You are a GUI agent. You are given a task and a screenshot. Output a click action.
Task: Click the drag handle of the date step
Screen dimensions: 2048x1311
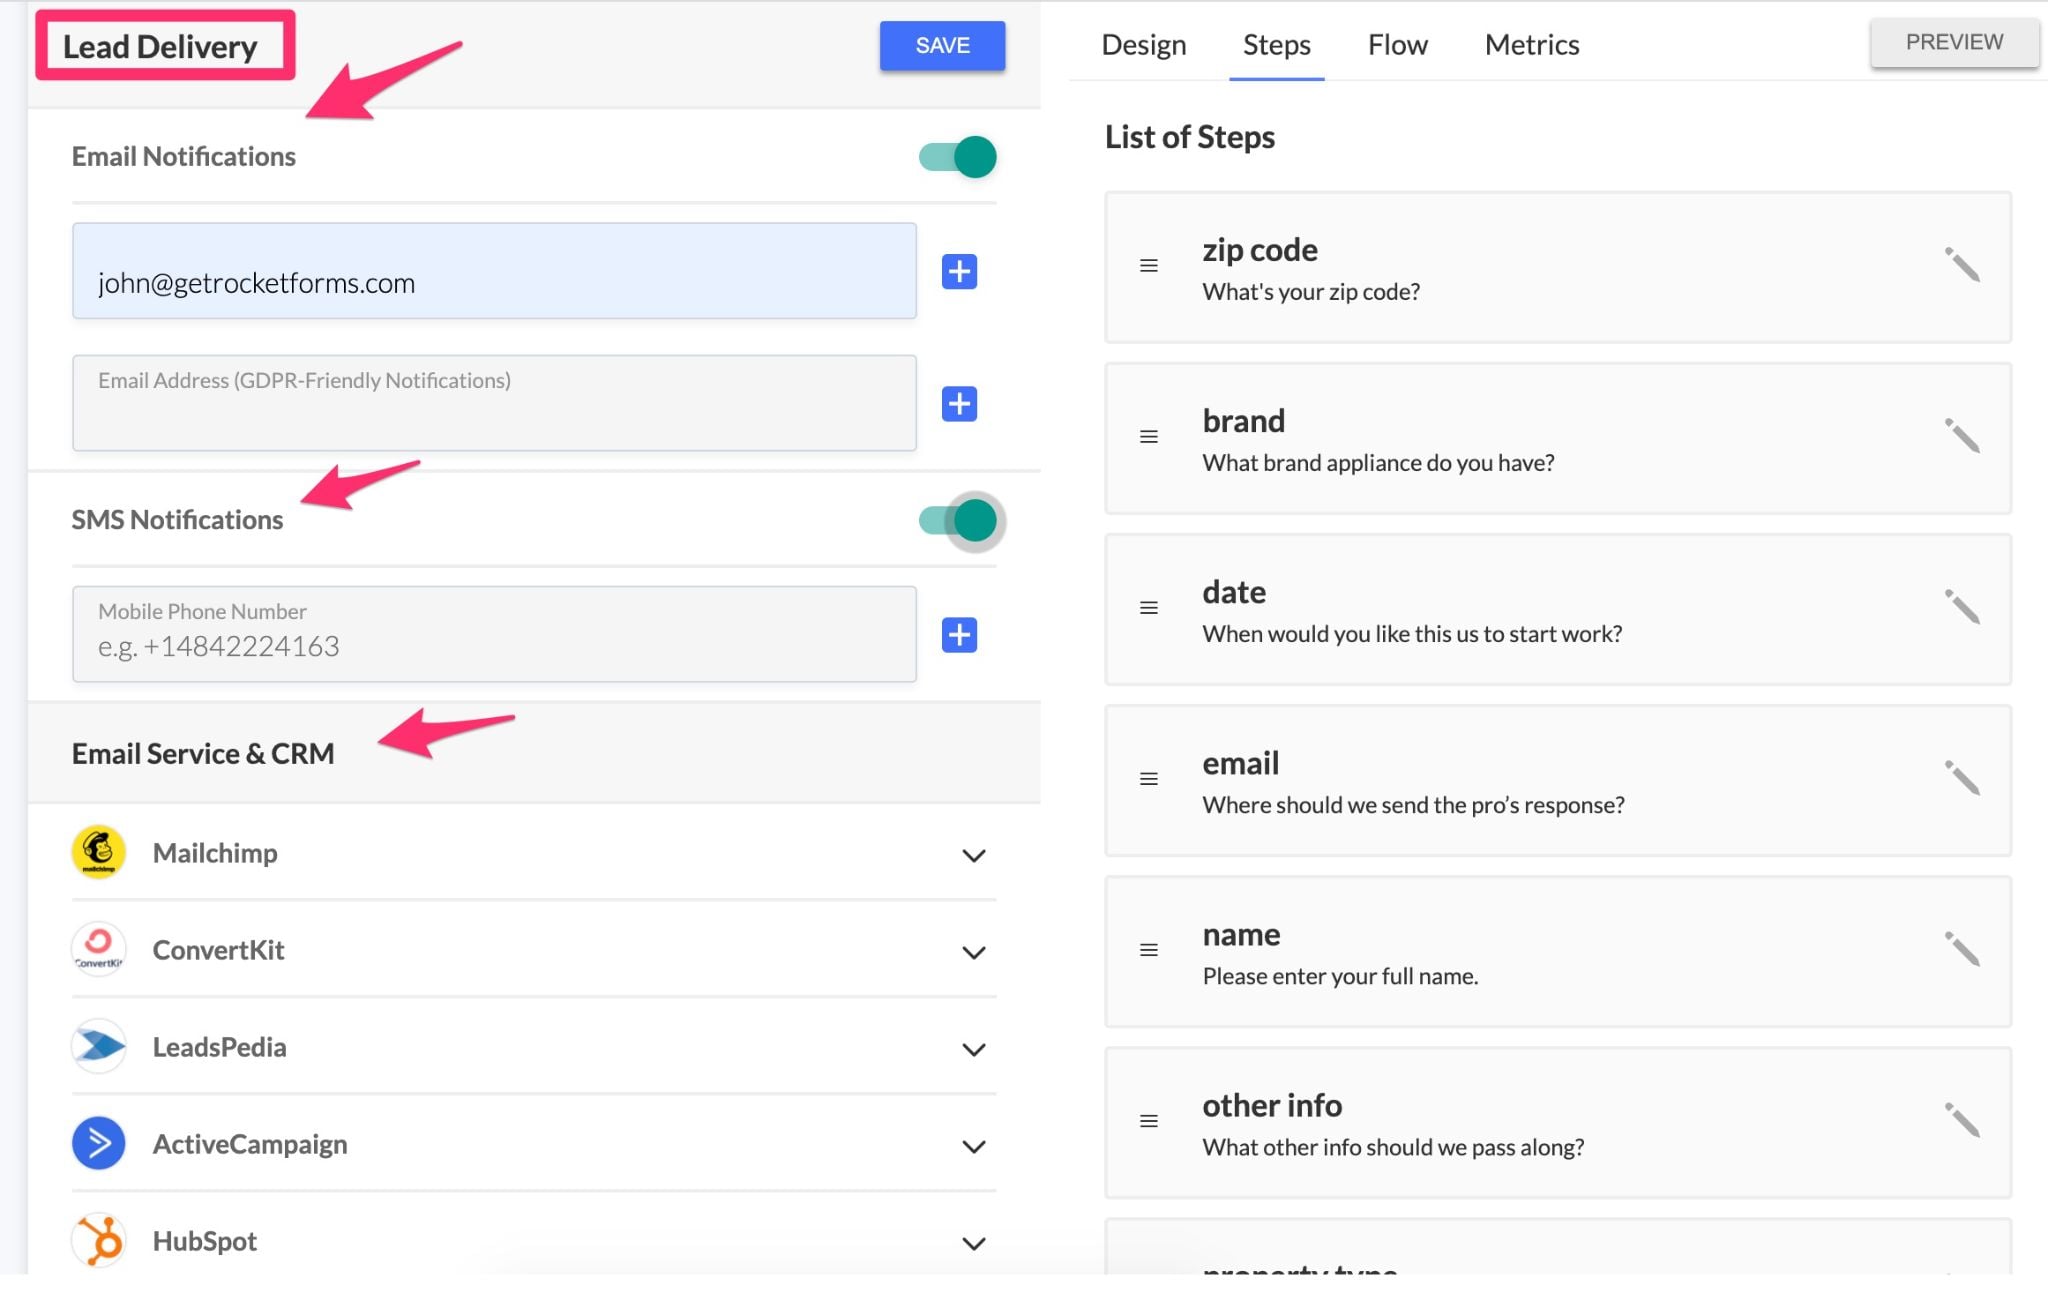[x=1149, y=608]
